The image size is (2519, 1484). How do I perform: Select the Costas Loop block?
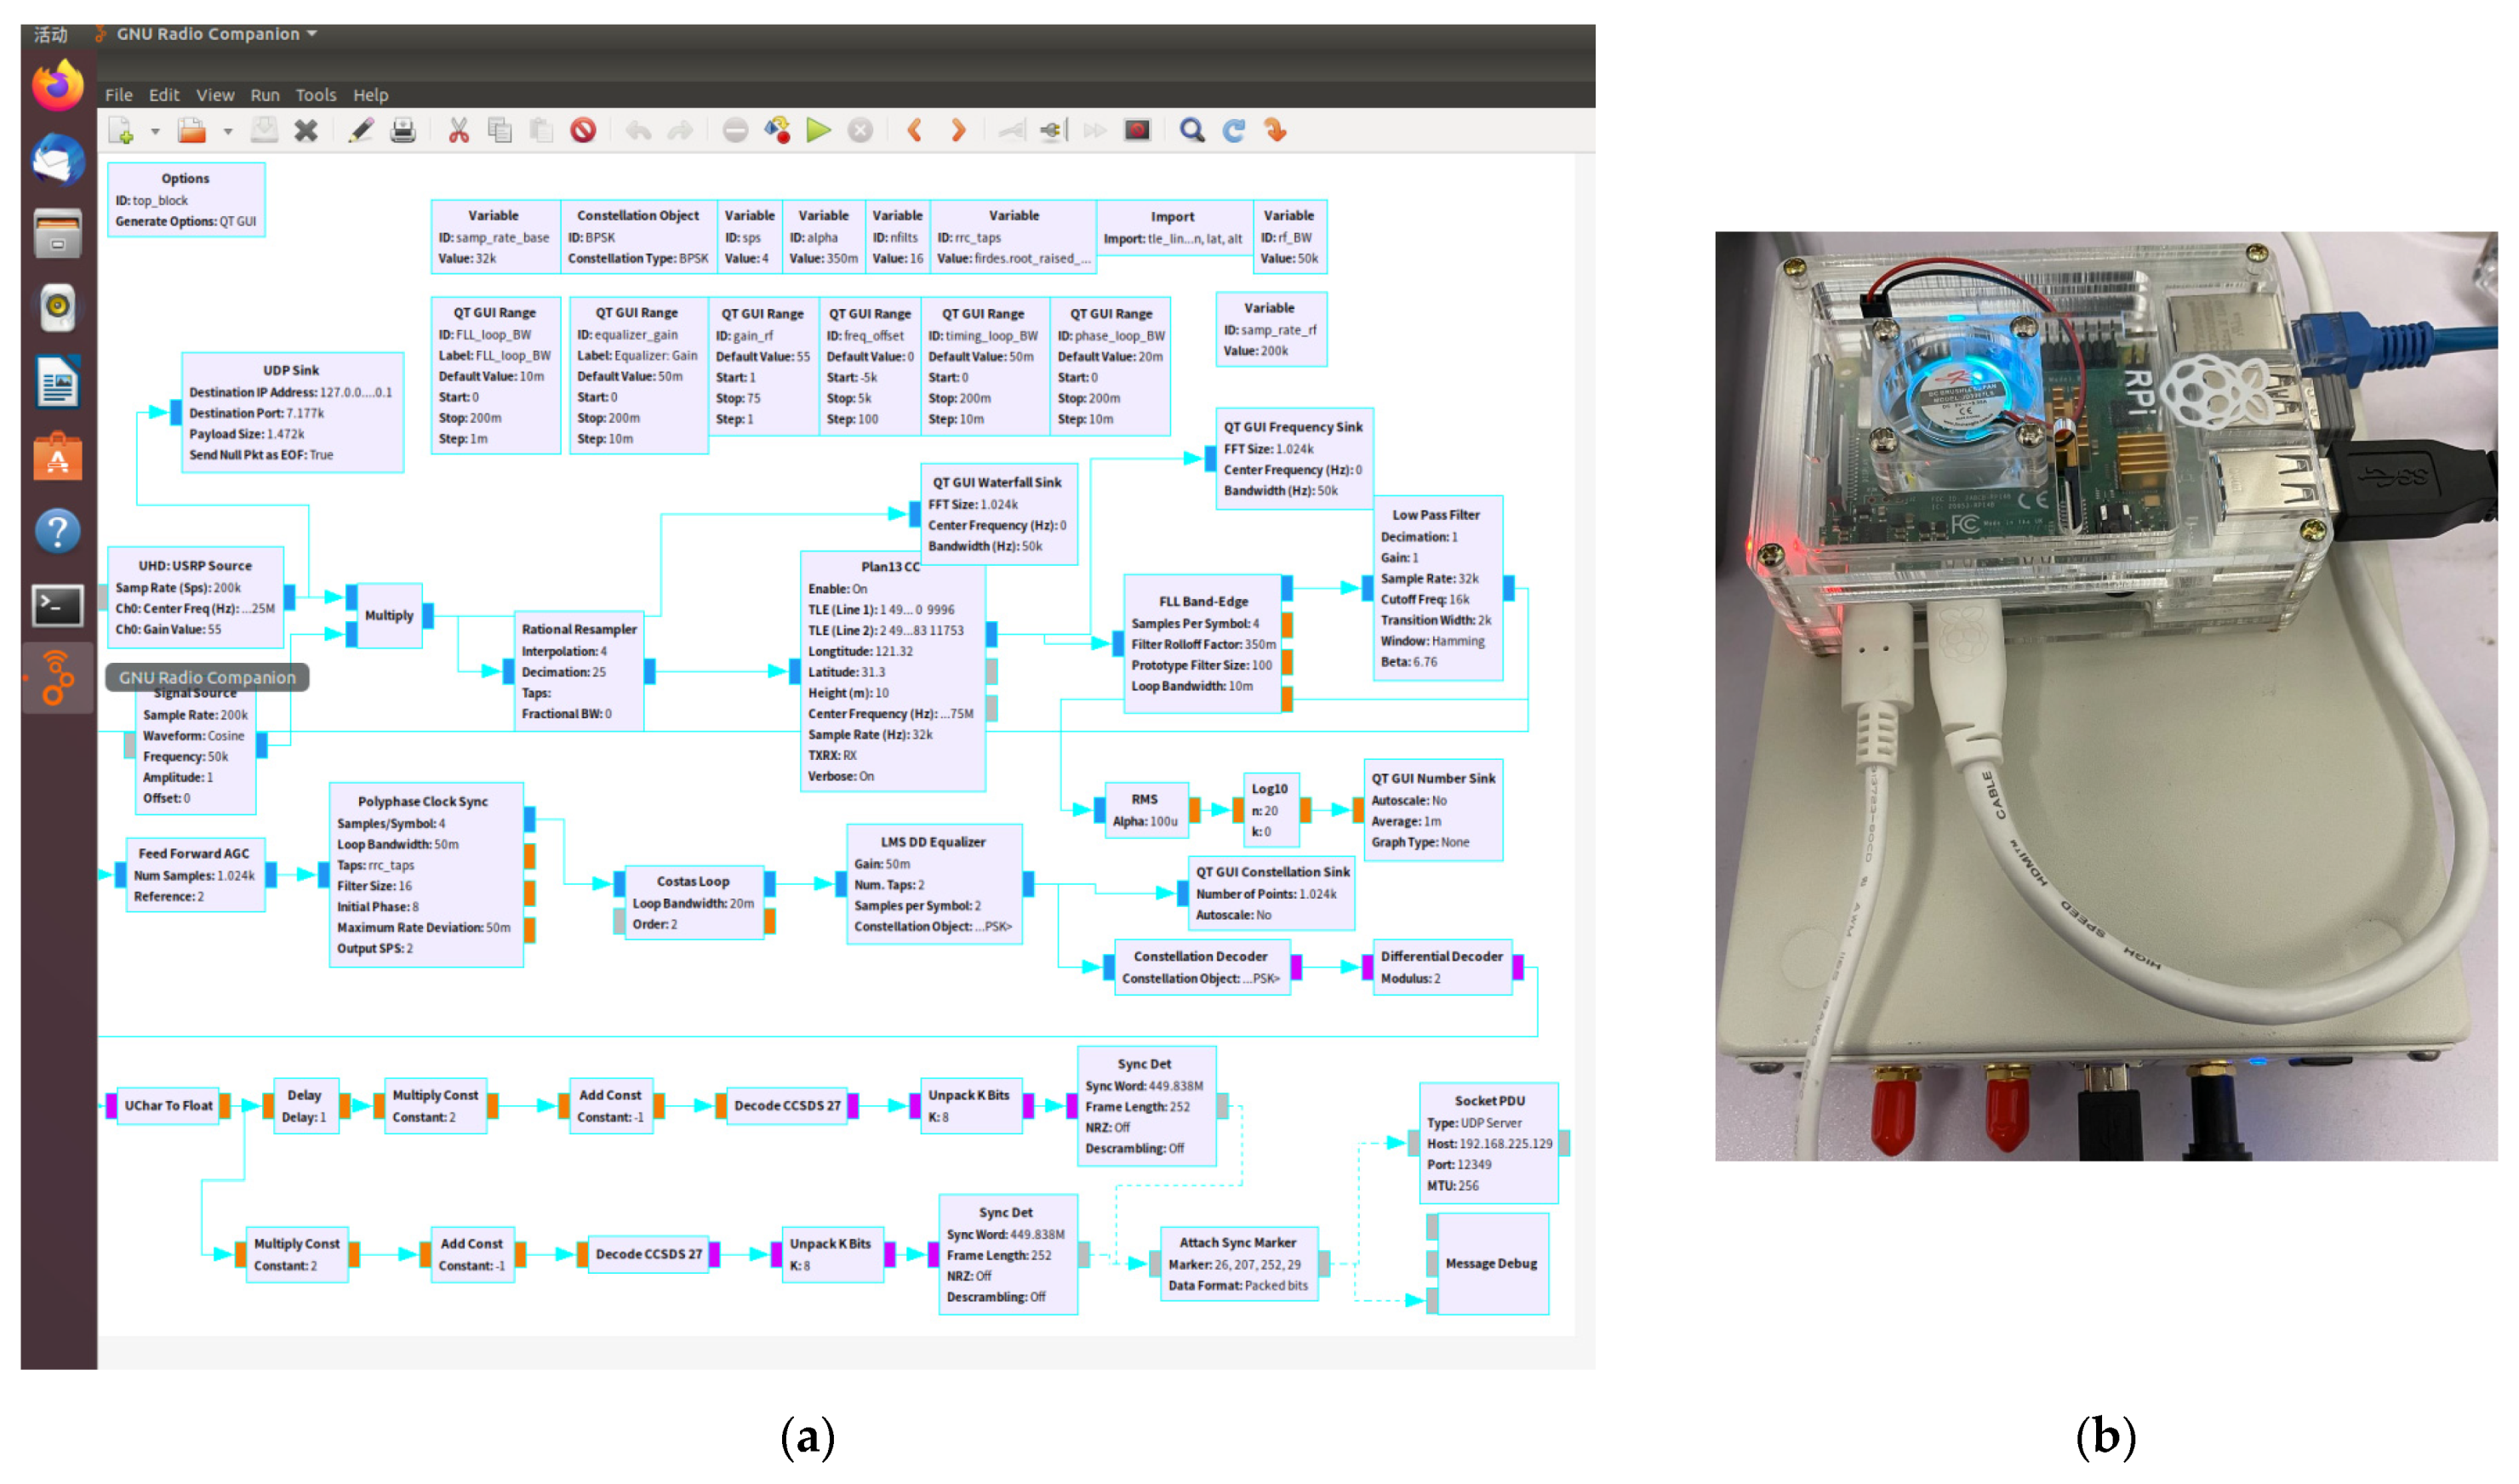pos(693,901)
